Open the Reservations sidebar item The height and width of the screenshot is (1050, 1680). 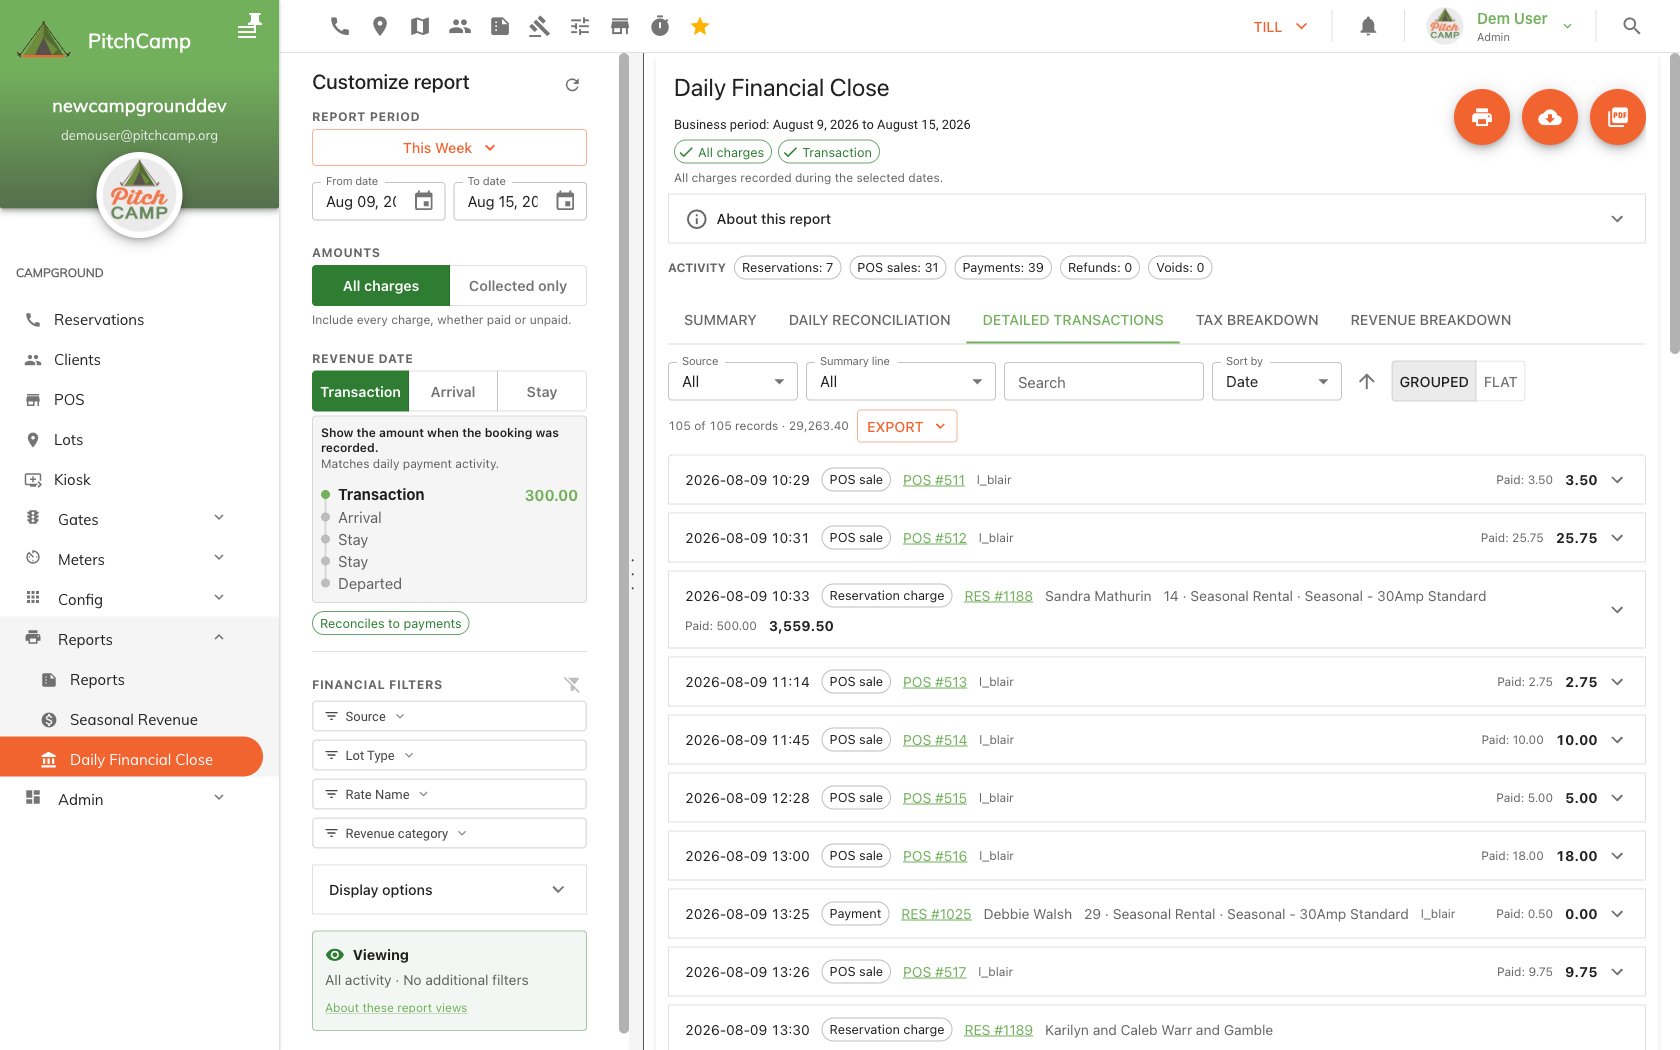(131, 320)
